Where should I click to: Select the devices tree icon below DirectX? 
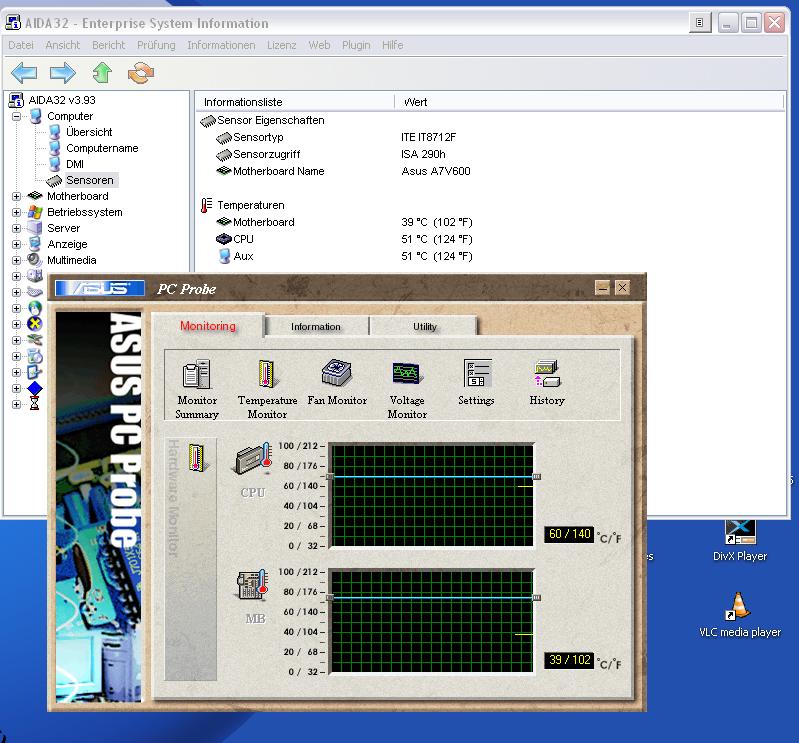(35, 340)
